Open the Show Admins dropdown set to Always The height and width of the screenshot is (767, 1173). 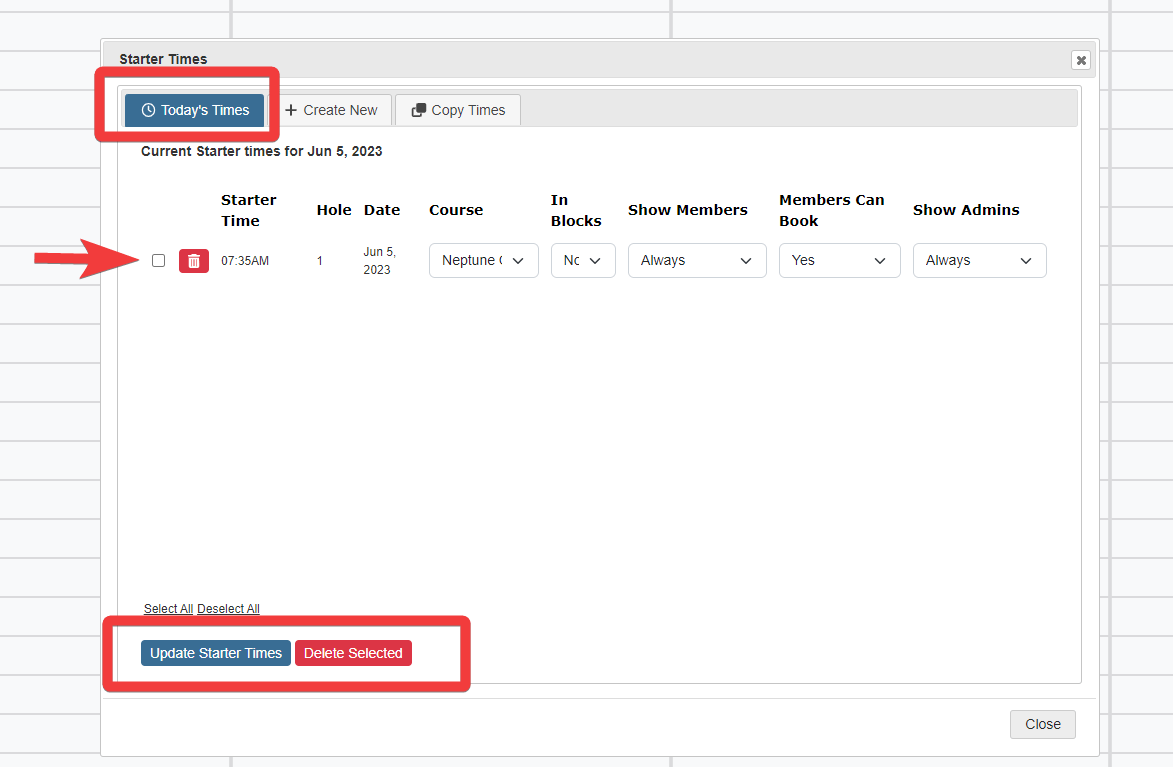tap(979, 260)
